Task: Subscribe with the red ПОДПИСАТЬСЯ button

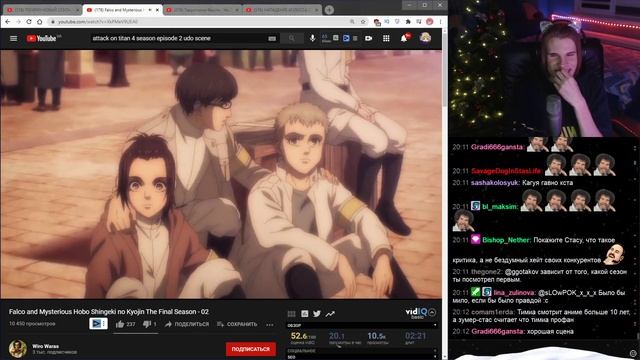Action: point(251,349)
